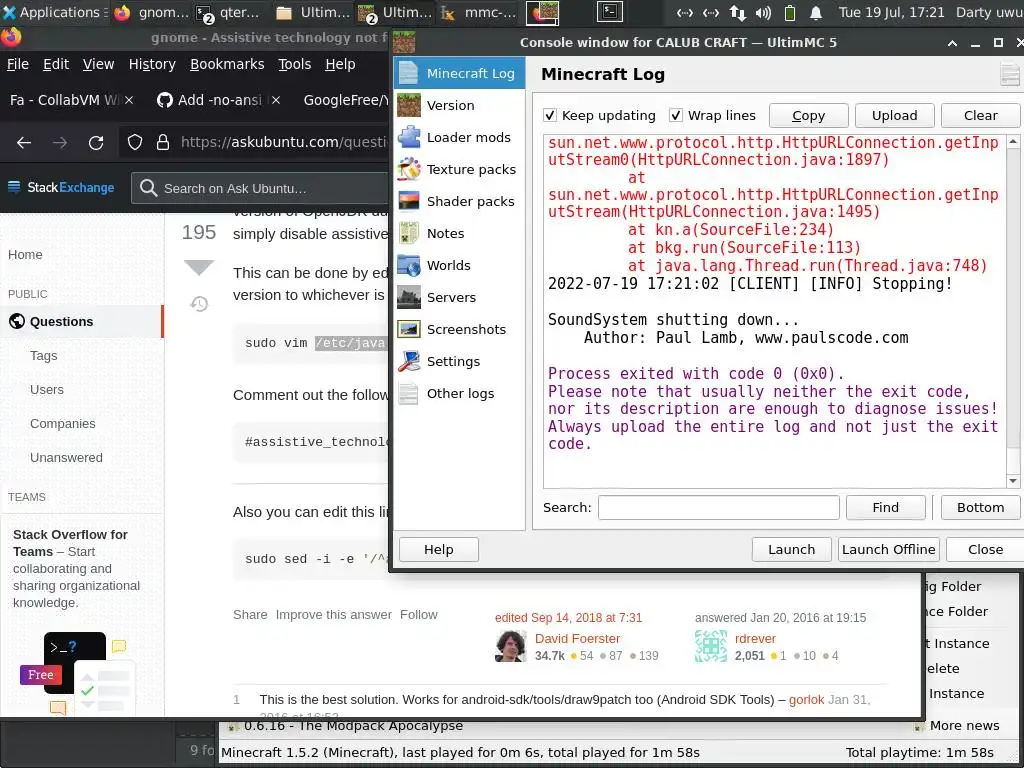
Task: Click the gorlok commenter link
Action: click(807, 699)
